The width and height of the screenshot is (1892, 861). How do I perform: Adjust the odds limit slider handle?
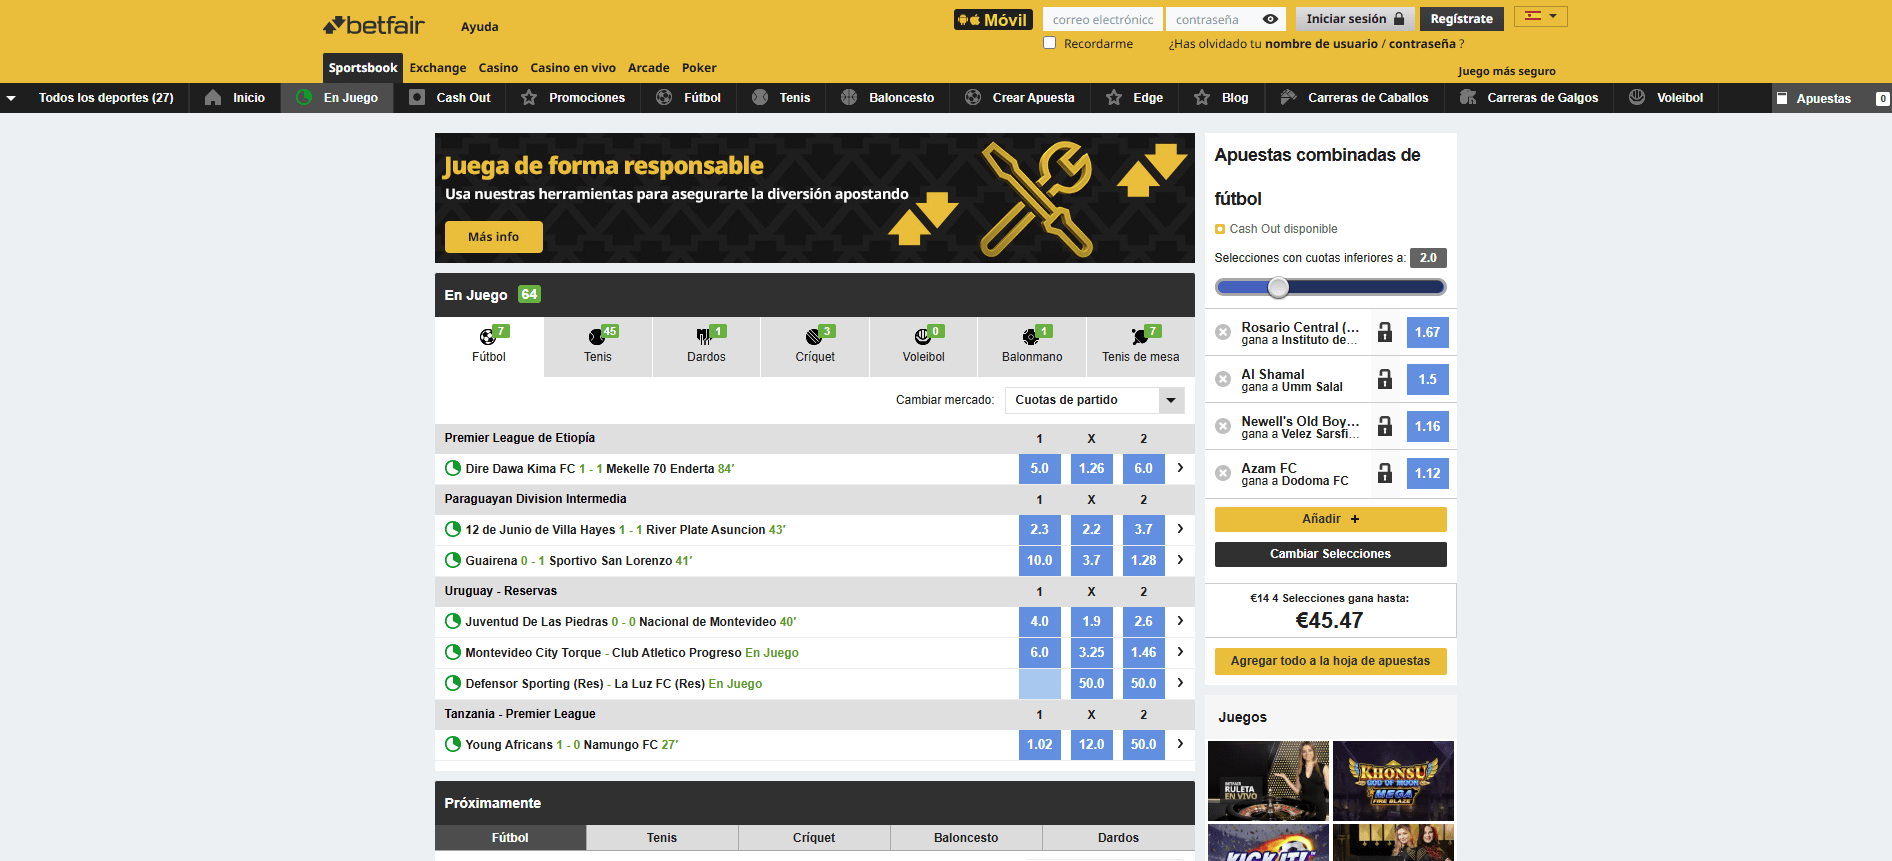(x=1278, y=288)
